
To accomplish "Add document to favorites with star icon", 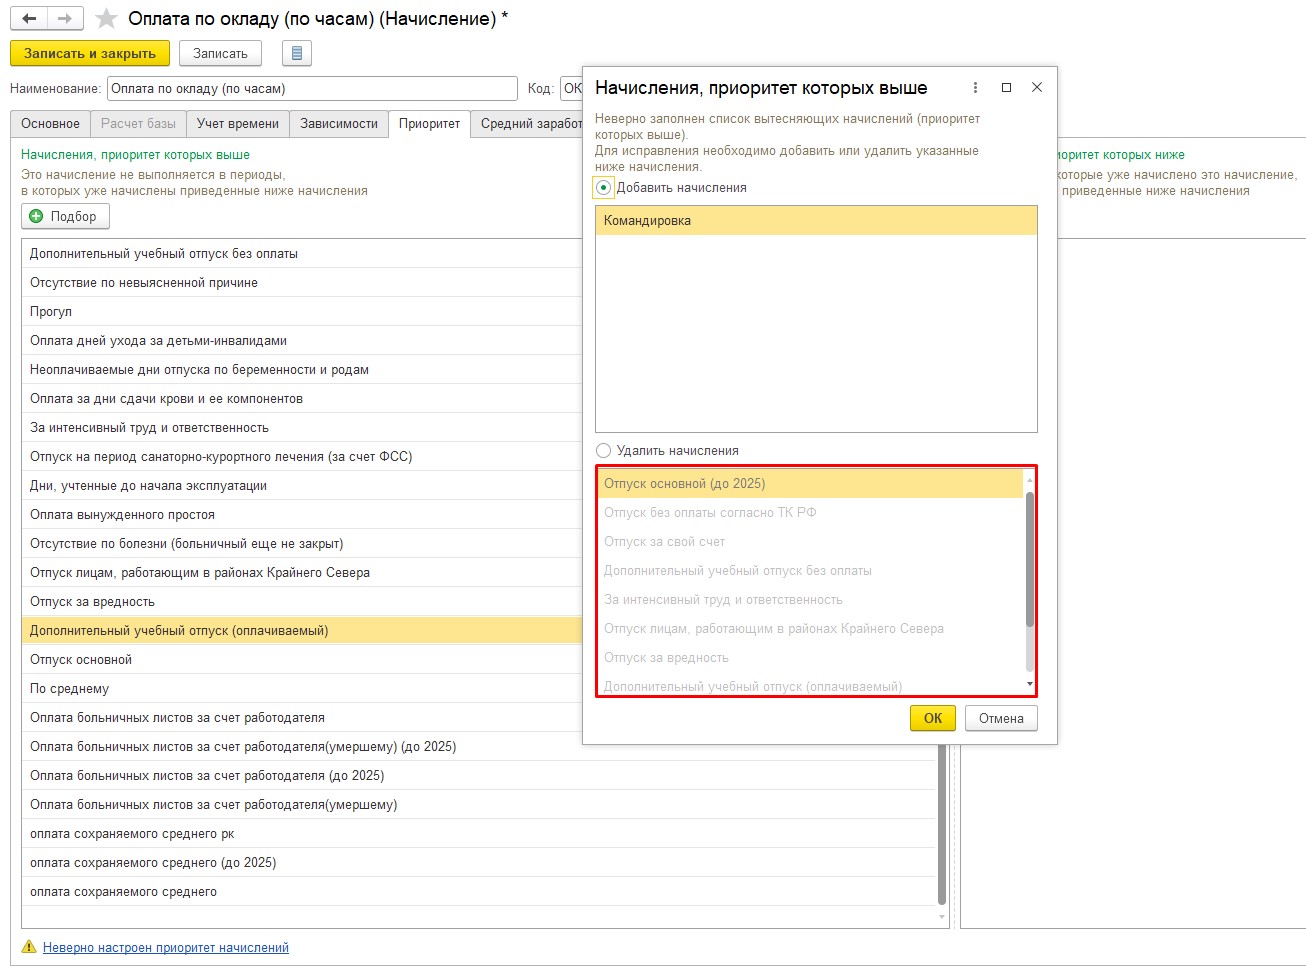I will pos(107,19).
